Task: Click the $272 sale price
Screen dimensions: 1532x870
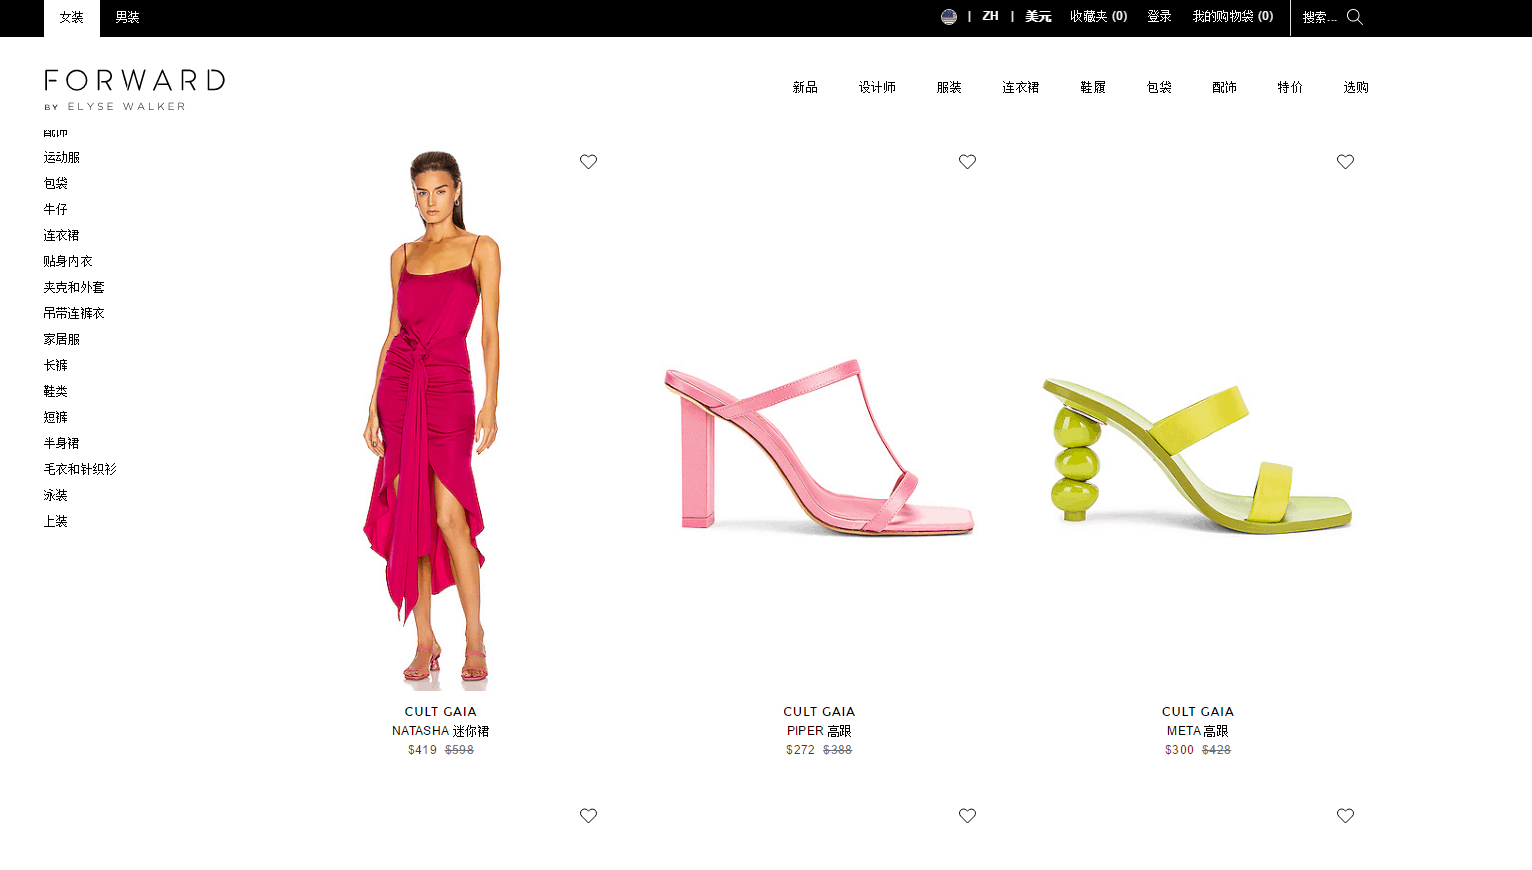Action: 800,750
